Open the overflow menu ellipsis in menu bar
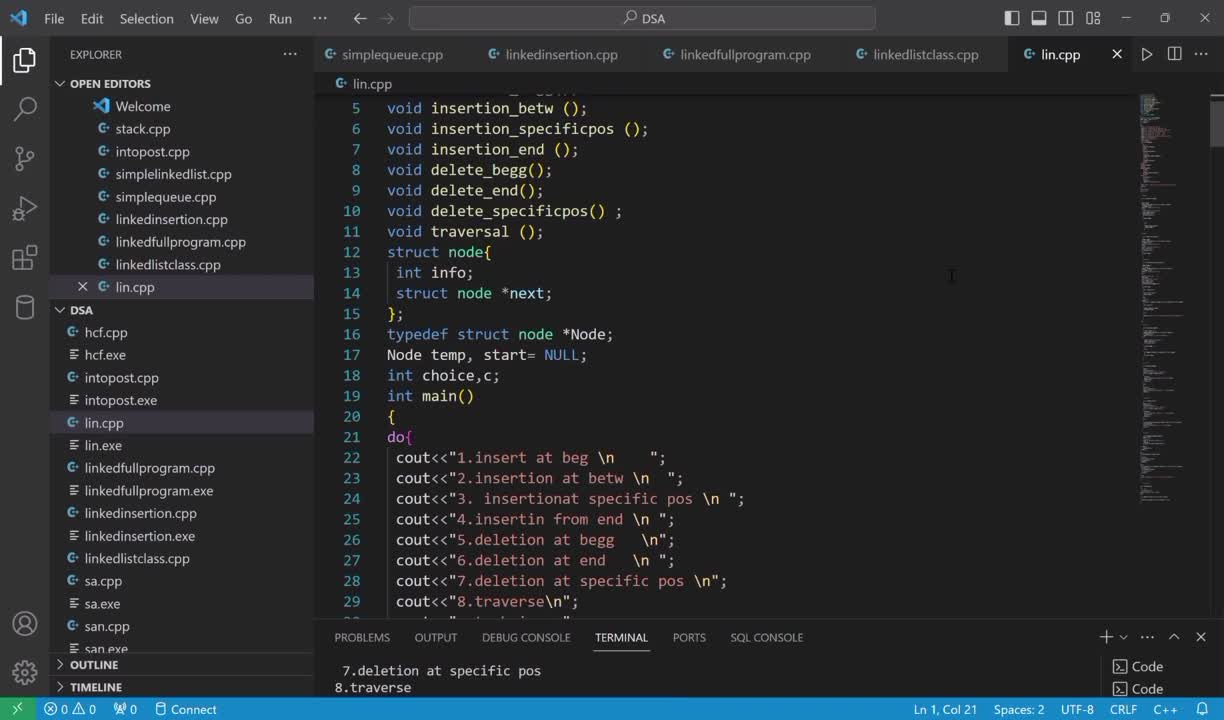Image resolution: width=1224 pixels, height=720 pixels. (x=320, y=18)
